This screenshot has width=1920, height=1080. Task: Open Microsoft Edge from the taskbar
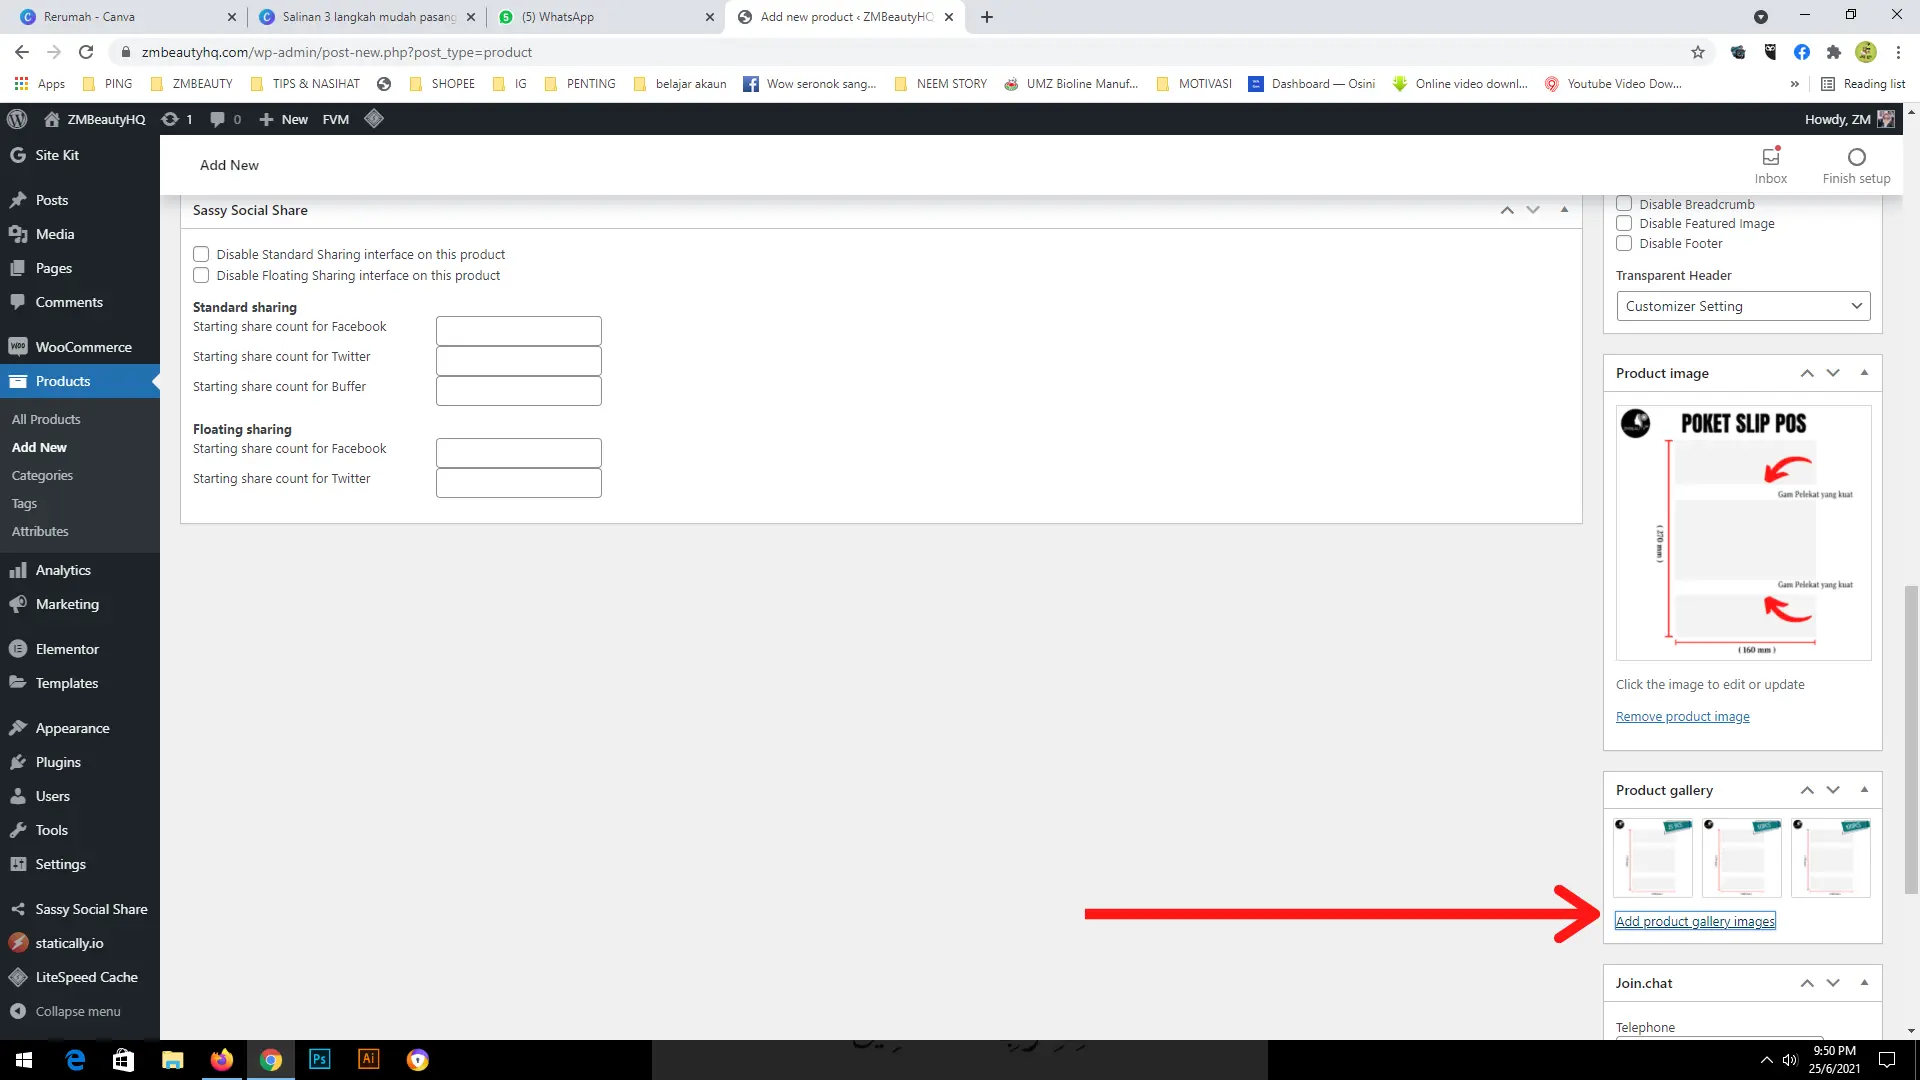(x=75, y=1060)
